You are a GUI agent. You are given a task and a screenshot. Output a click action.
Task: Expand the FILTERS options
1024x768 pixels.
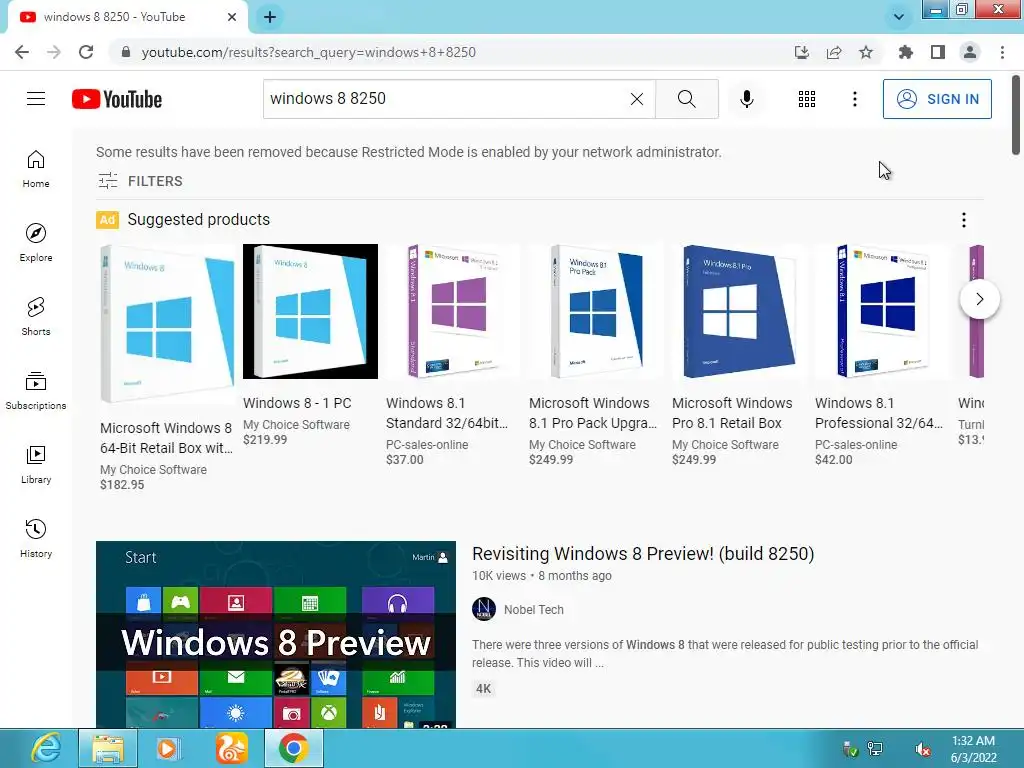pyautogui.click(x=140, y=181)
